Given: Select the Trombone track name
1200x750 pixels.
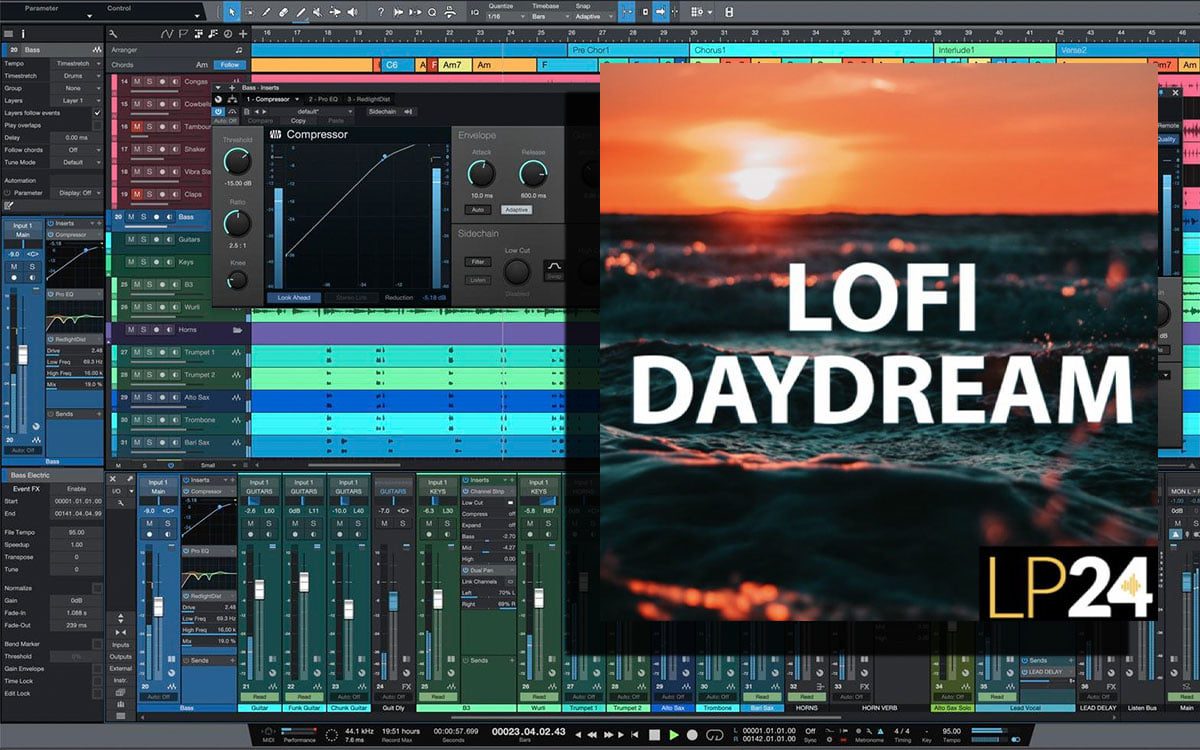Looking at the screenshot, I should tap(198, 420).
